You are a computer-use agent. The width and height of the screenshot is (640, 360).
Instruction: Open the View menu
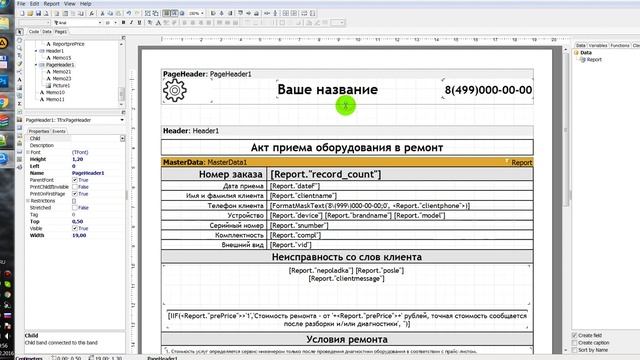(69, 4)
